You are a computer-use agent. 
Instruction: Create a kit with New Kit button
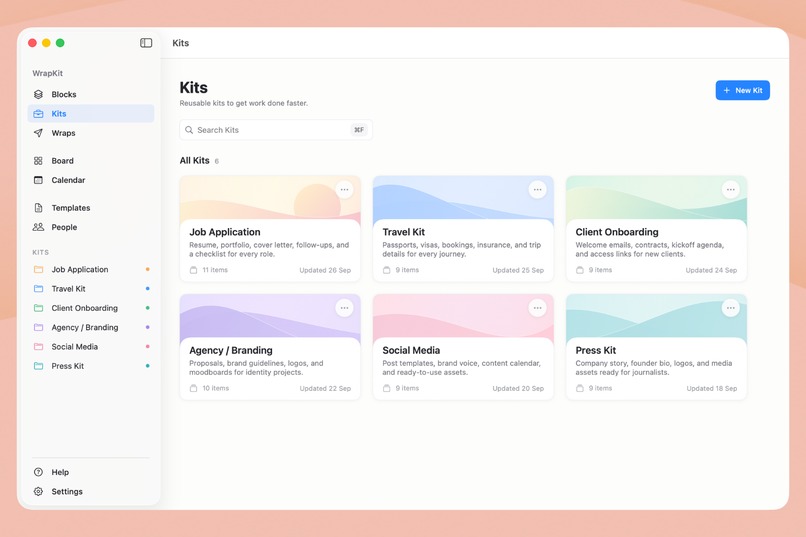[x=742, y=90]
